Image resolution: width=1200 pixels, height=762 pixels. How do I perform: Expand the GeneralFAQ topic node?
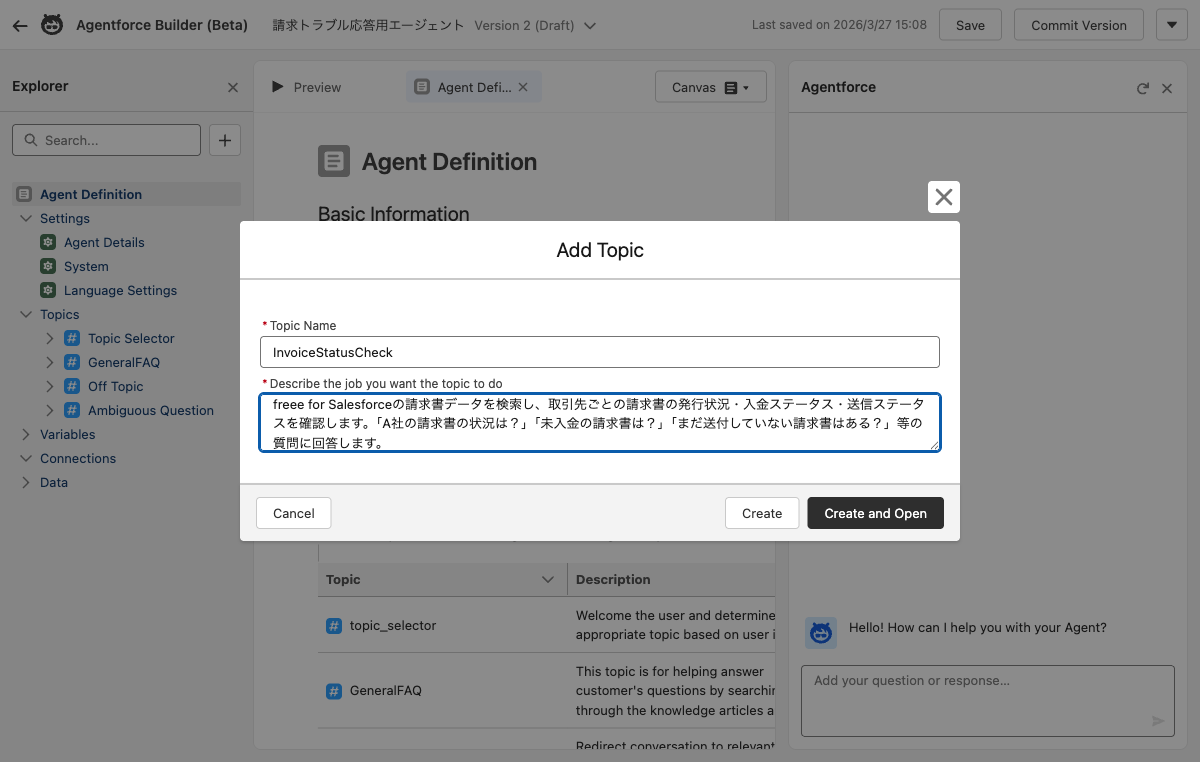click(50, 362)
